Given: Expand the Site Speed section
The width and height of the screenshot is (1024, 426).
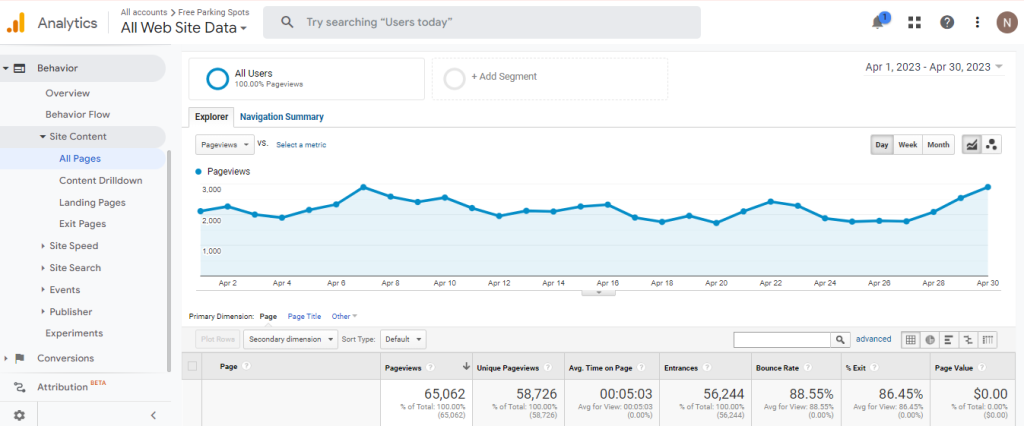Looking at the screenshot, I should coord(73,246).
